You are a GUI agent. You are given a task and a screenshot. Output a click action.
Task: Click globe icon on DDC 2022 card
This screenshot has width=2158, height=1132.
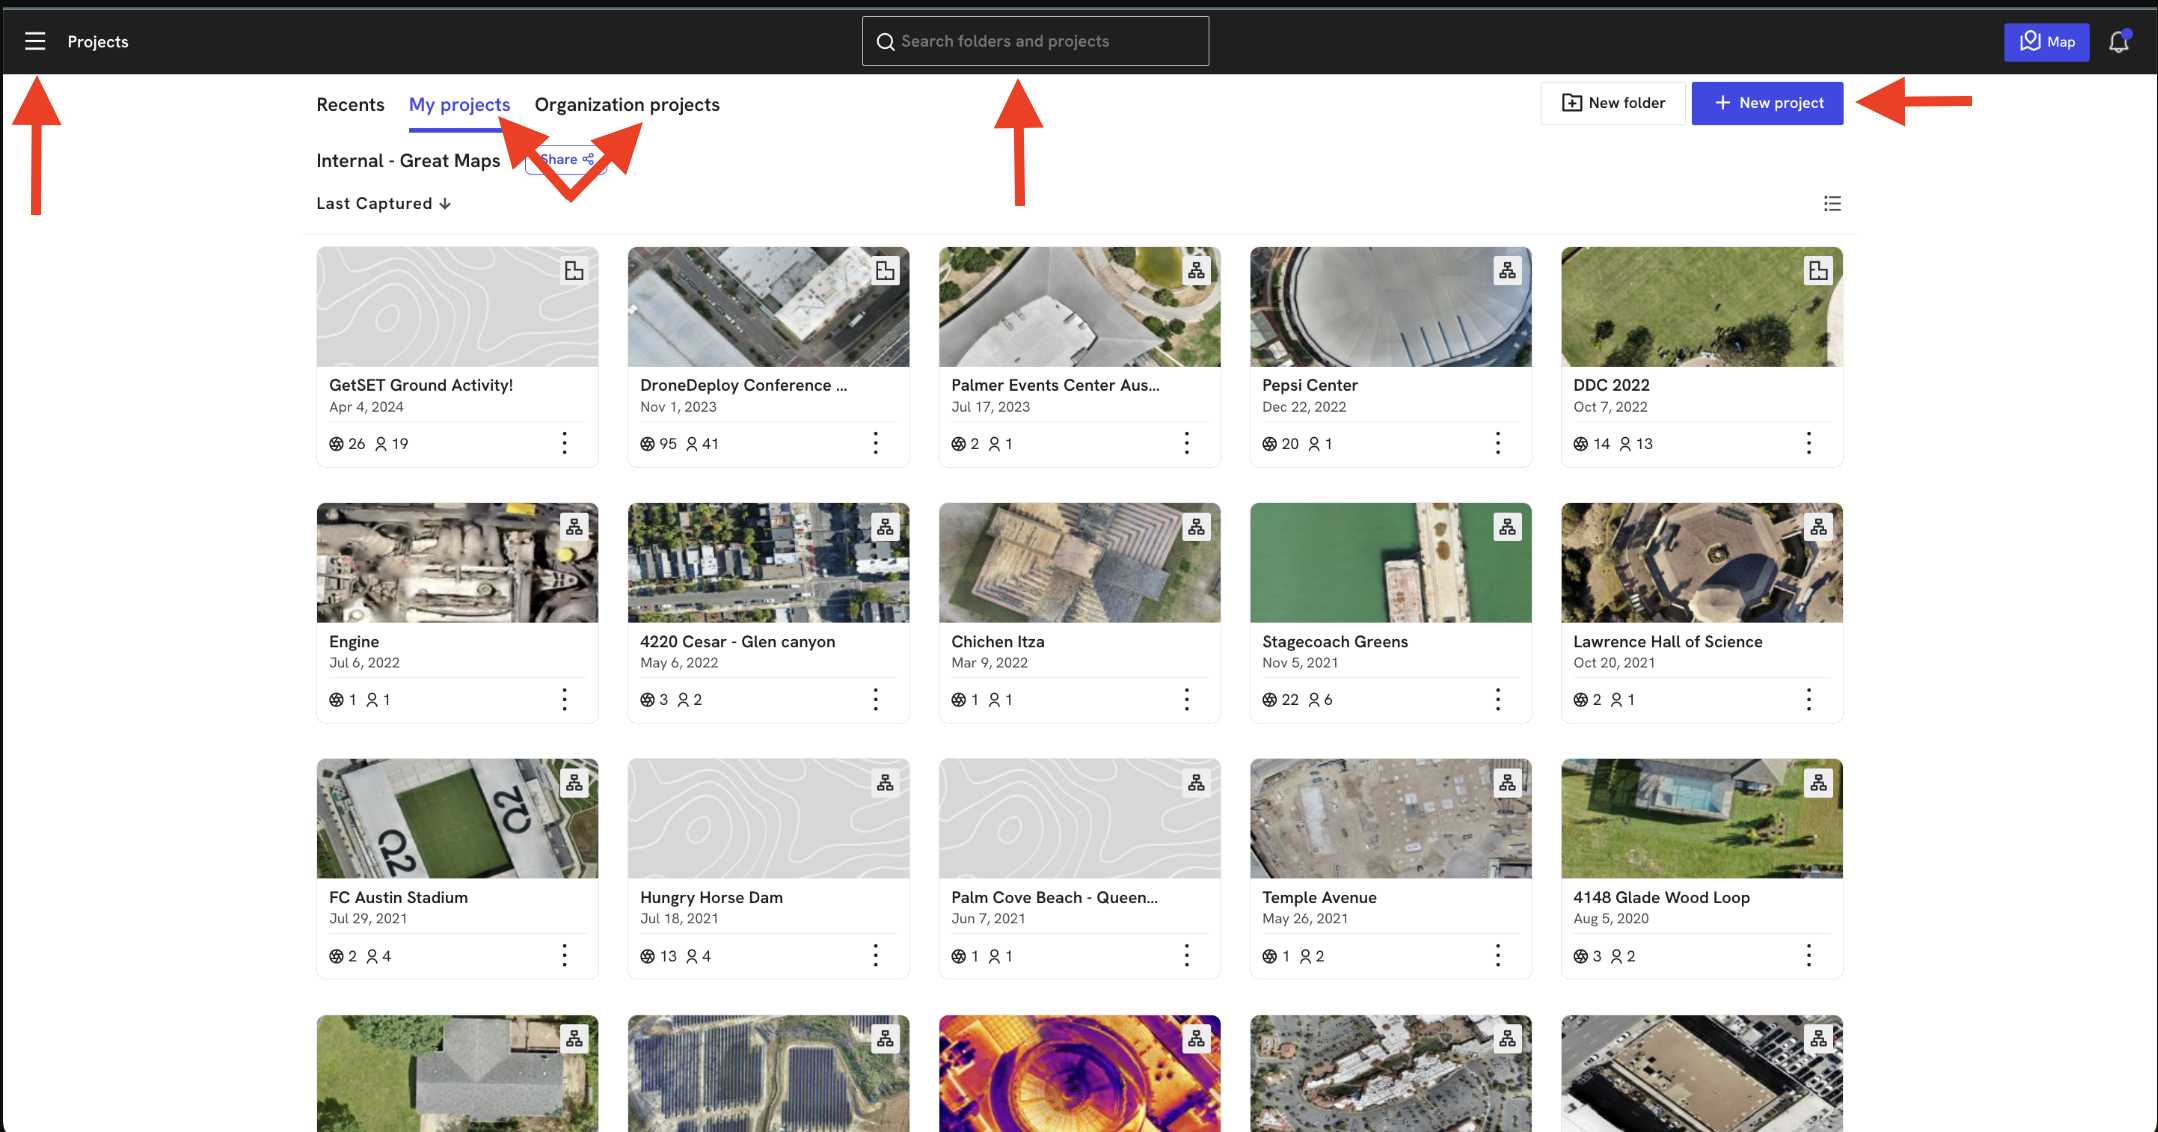[x=1580, y=443]
